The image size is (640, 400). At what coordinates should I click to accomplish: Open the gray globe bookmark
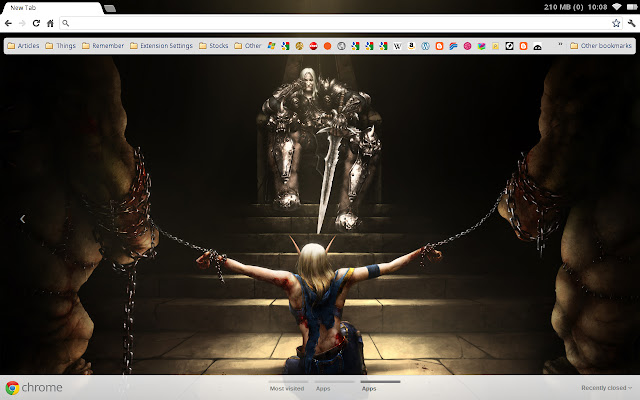coord(341,46)
